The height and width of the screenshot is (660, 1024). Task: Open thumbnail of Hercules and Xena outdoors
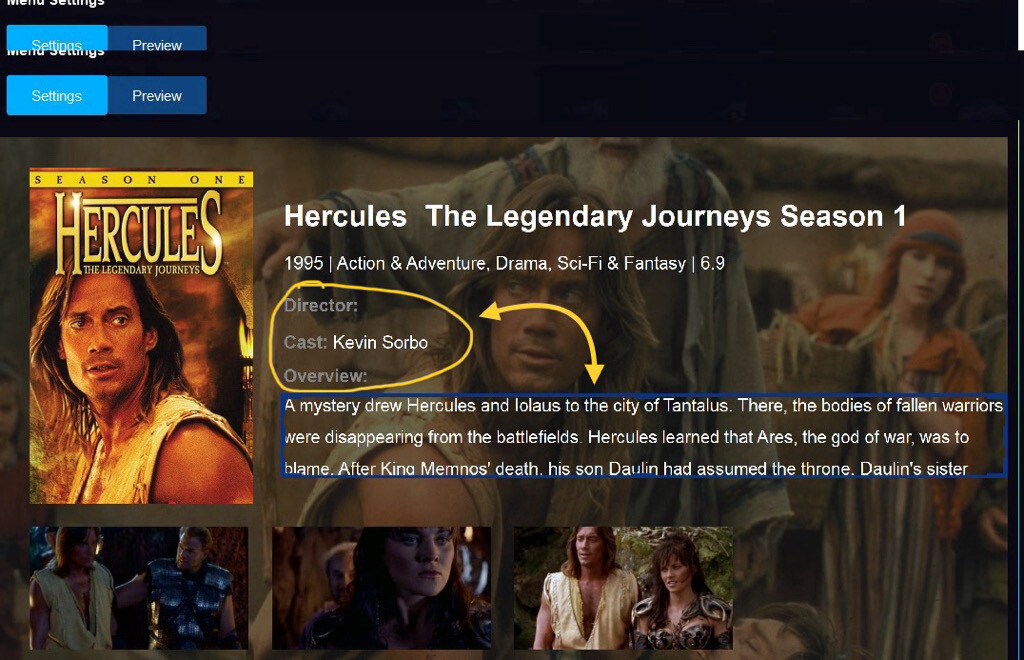pos(623,588)
